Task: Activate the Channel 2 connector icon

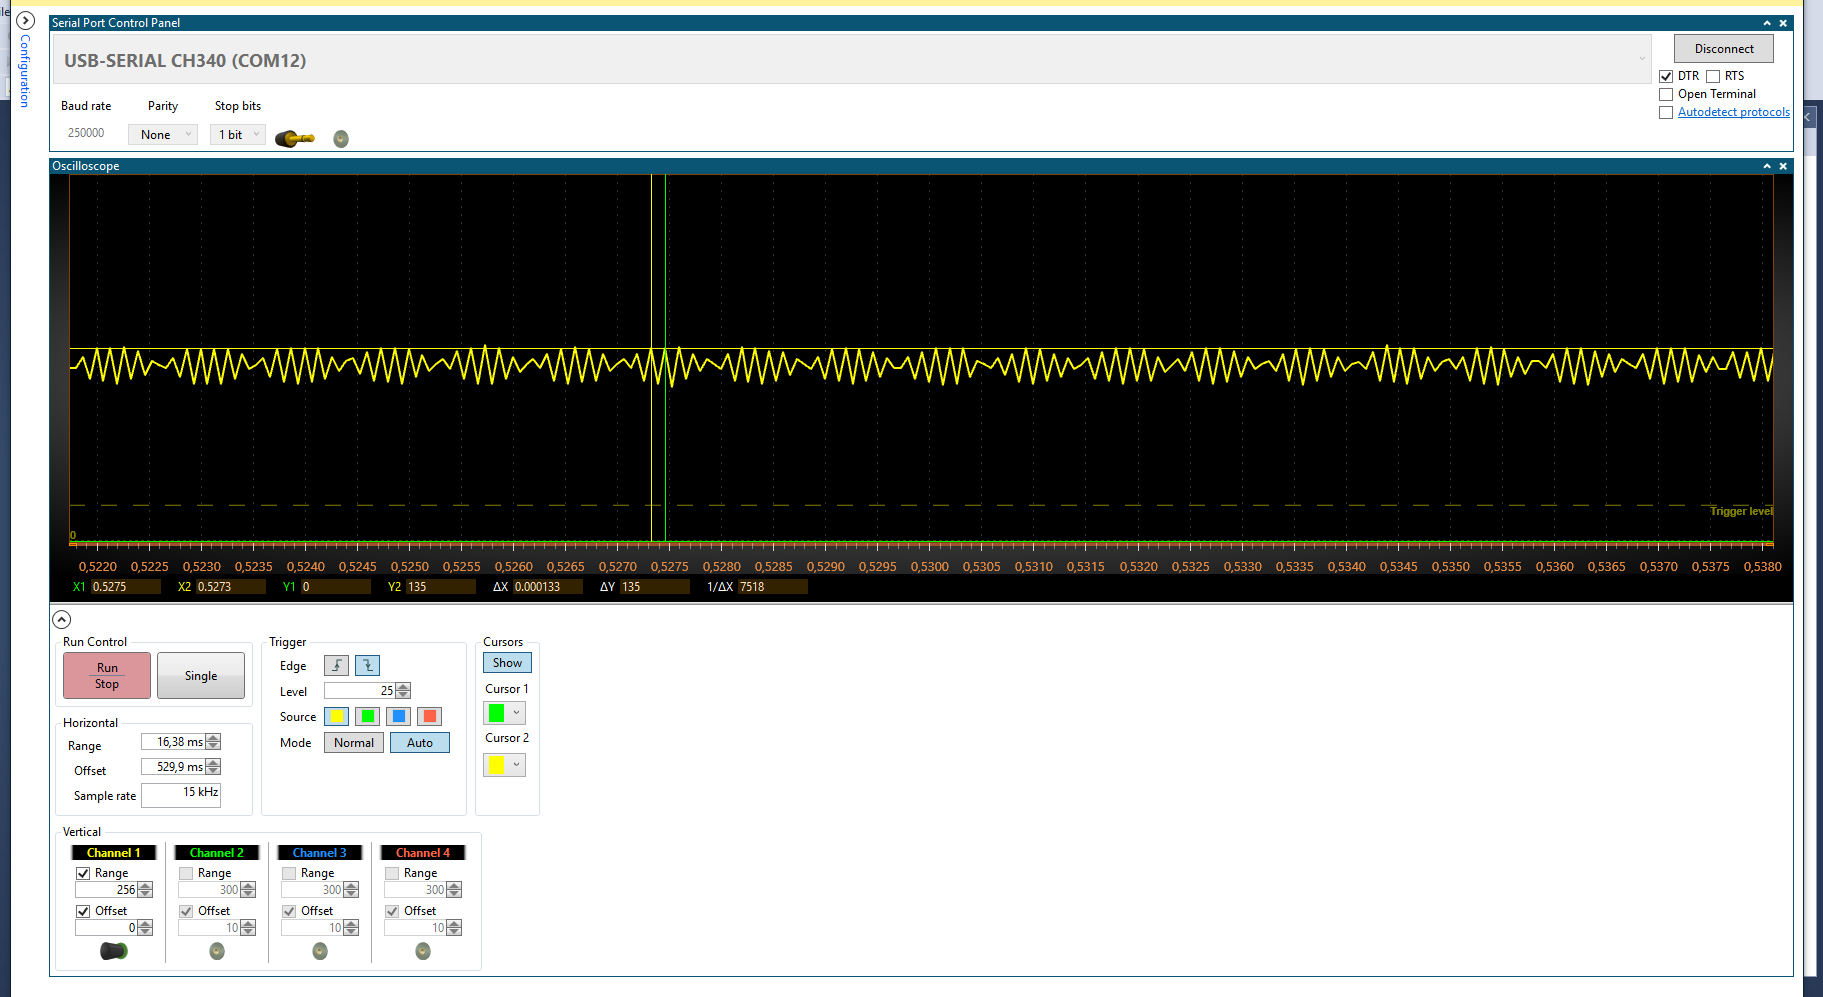Action: pos(217,951)
